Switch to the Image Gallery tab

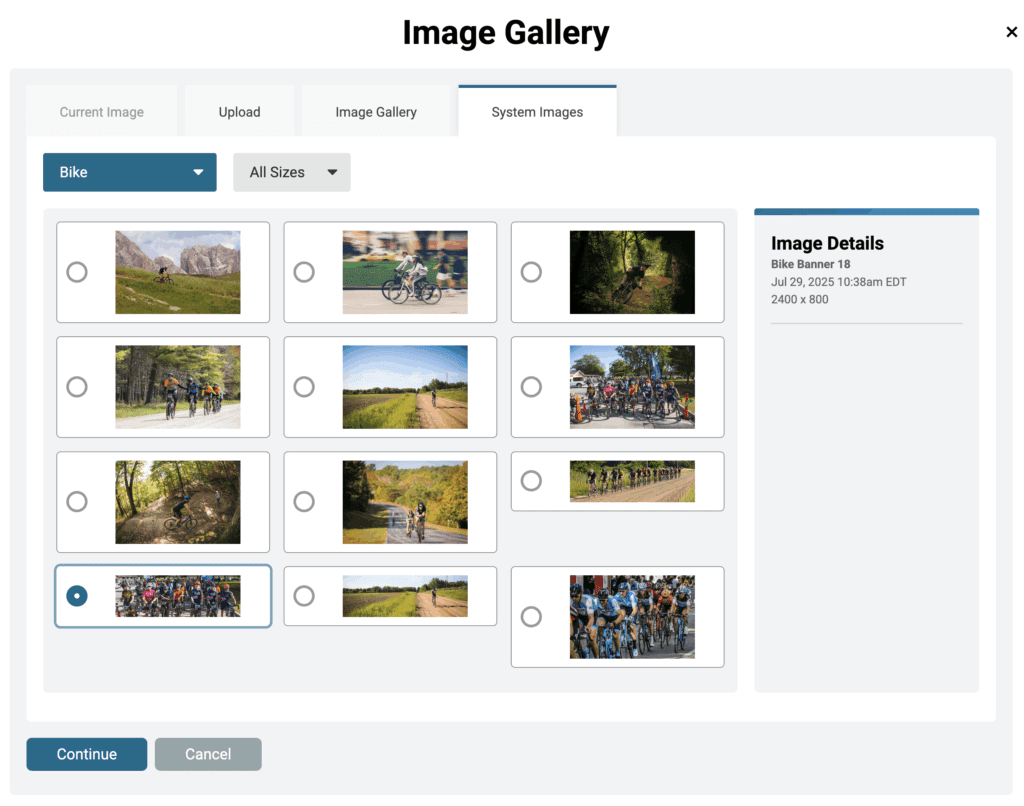tap(376, 112)
